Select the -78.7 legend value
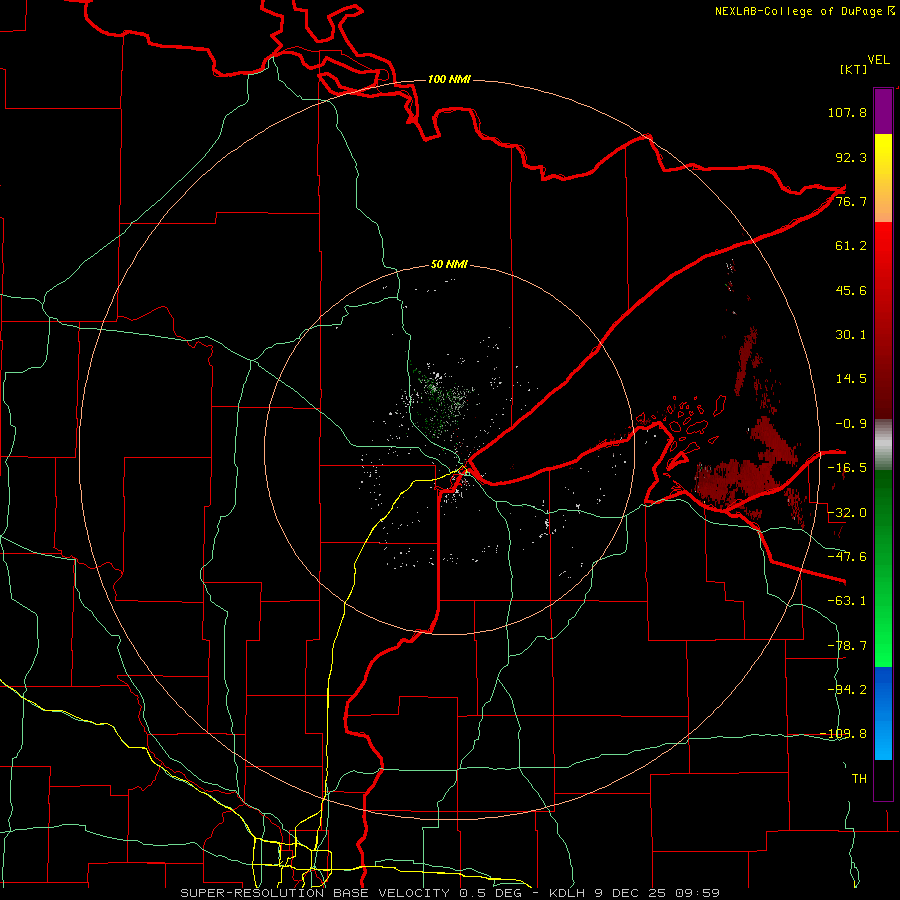Image resolution: width=900 pixels, height=900 pixels. [847, 646]
